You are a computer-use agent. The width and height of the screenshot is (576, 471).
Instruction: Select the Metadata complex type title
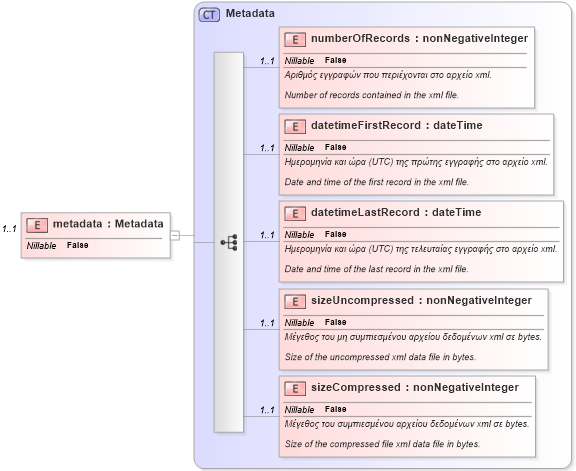(x=250, y=14)
